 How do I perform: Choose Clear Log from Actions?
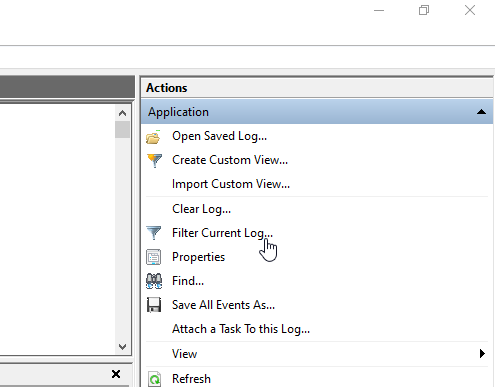click(x=201, y=209)
